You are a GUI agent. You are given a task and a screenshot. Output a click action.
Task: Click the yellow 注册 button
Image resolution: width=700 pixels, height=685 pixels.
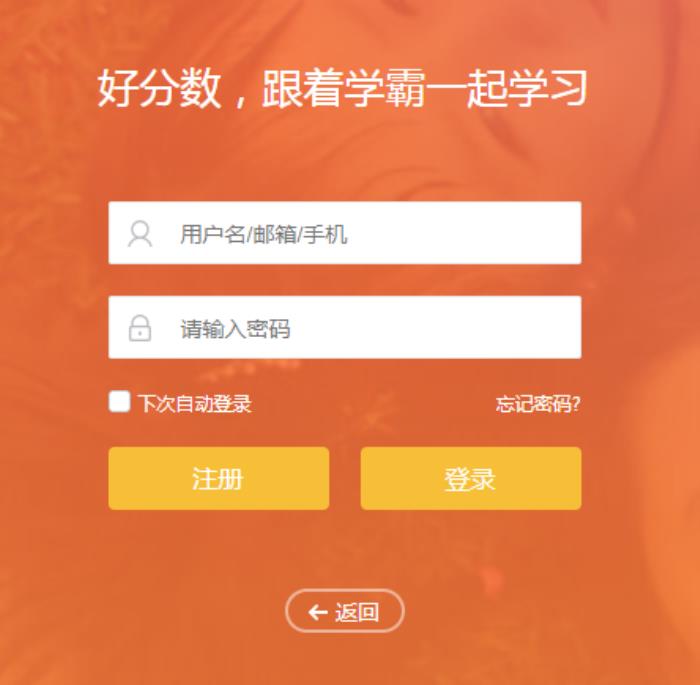pos(219,478)
